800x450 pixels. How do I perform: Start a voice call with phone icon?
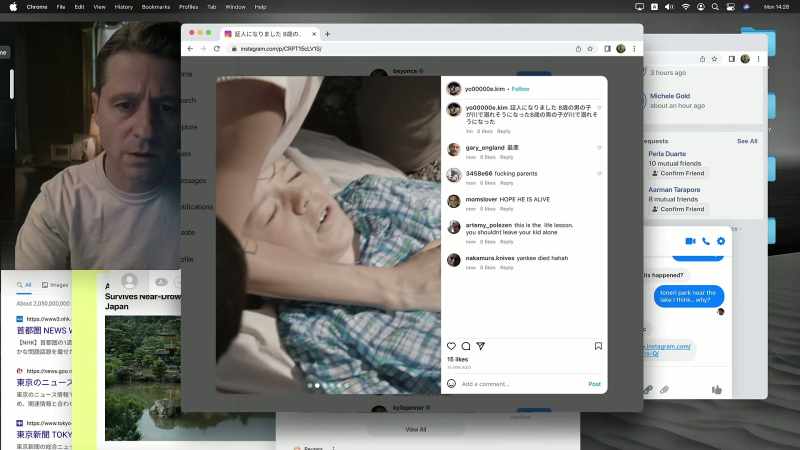click(706, 241)
